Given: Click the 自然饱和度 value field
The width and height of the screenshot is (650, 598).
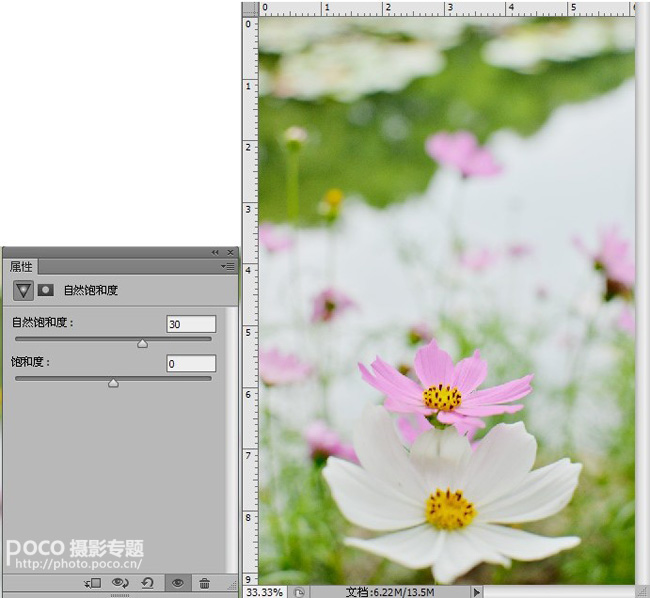Looking at the screenshot, I should tap(191, 324).
